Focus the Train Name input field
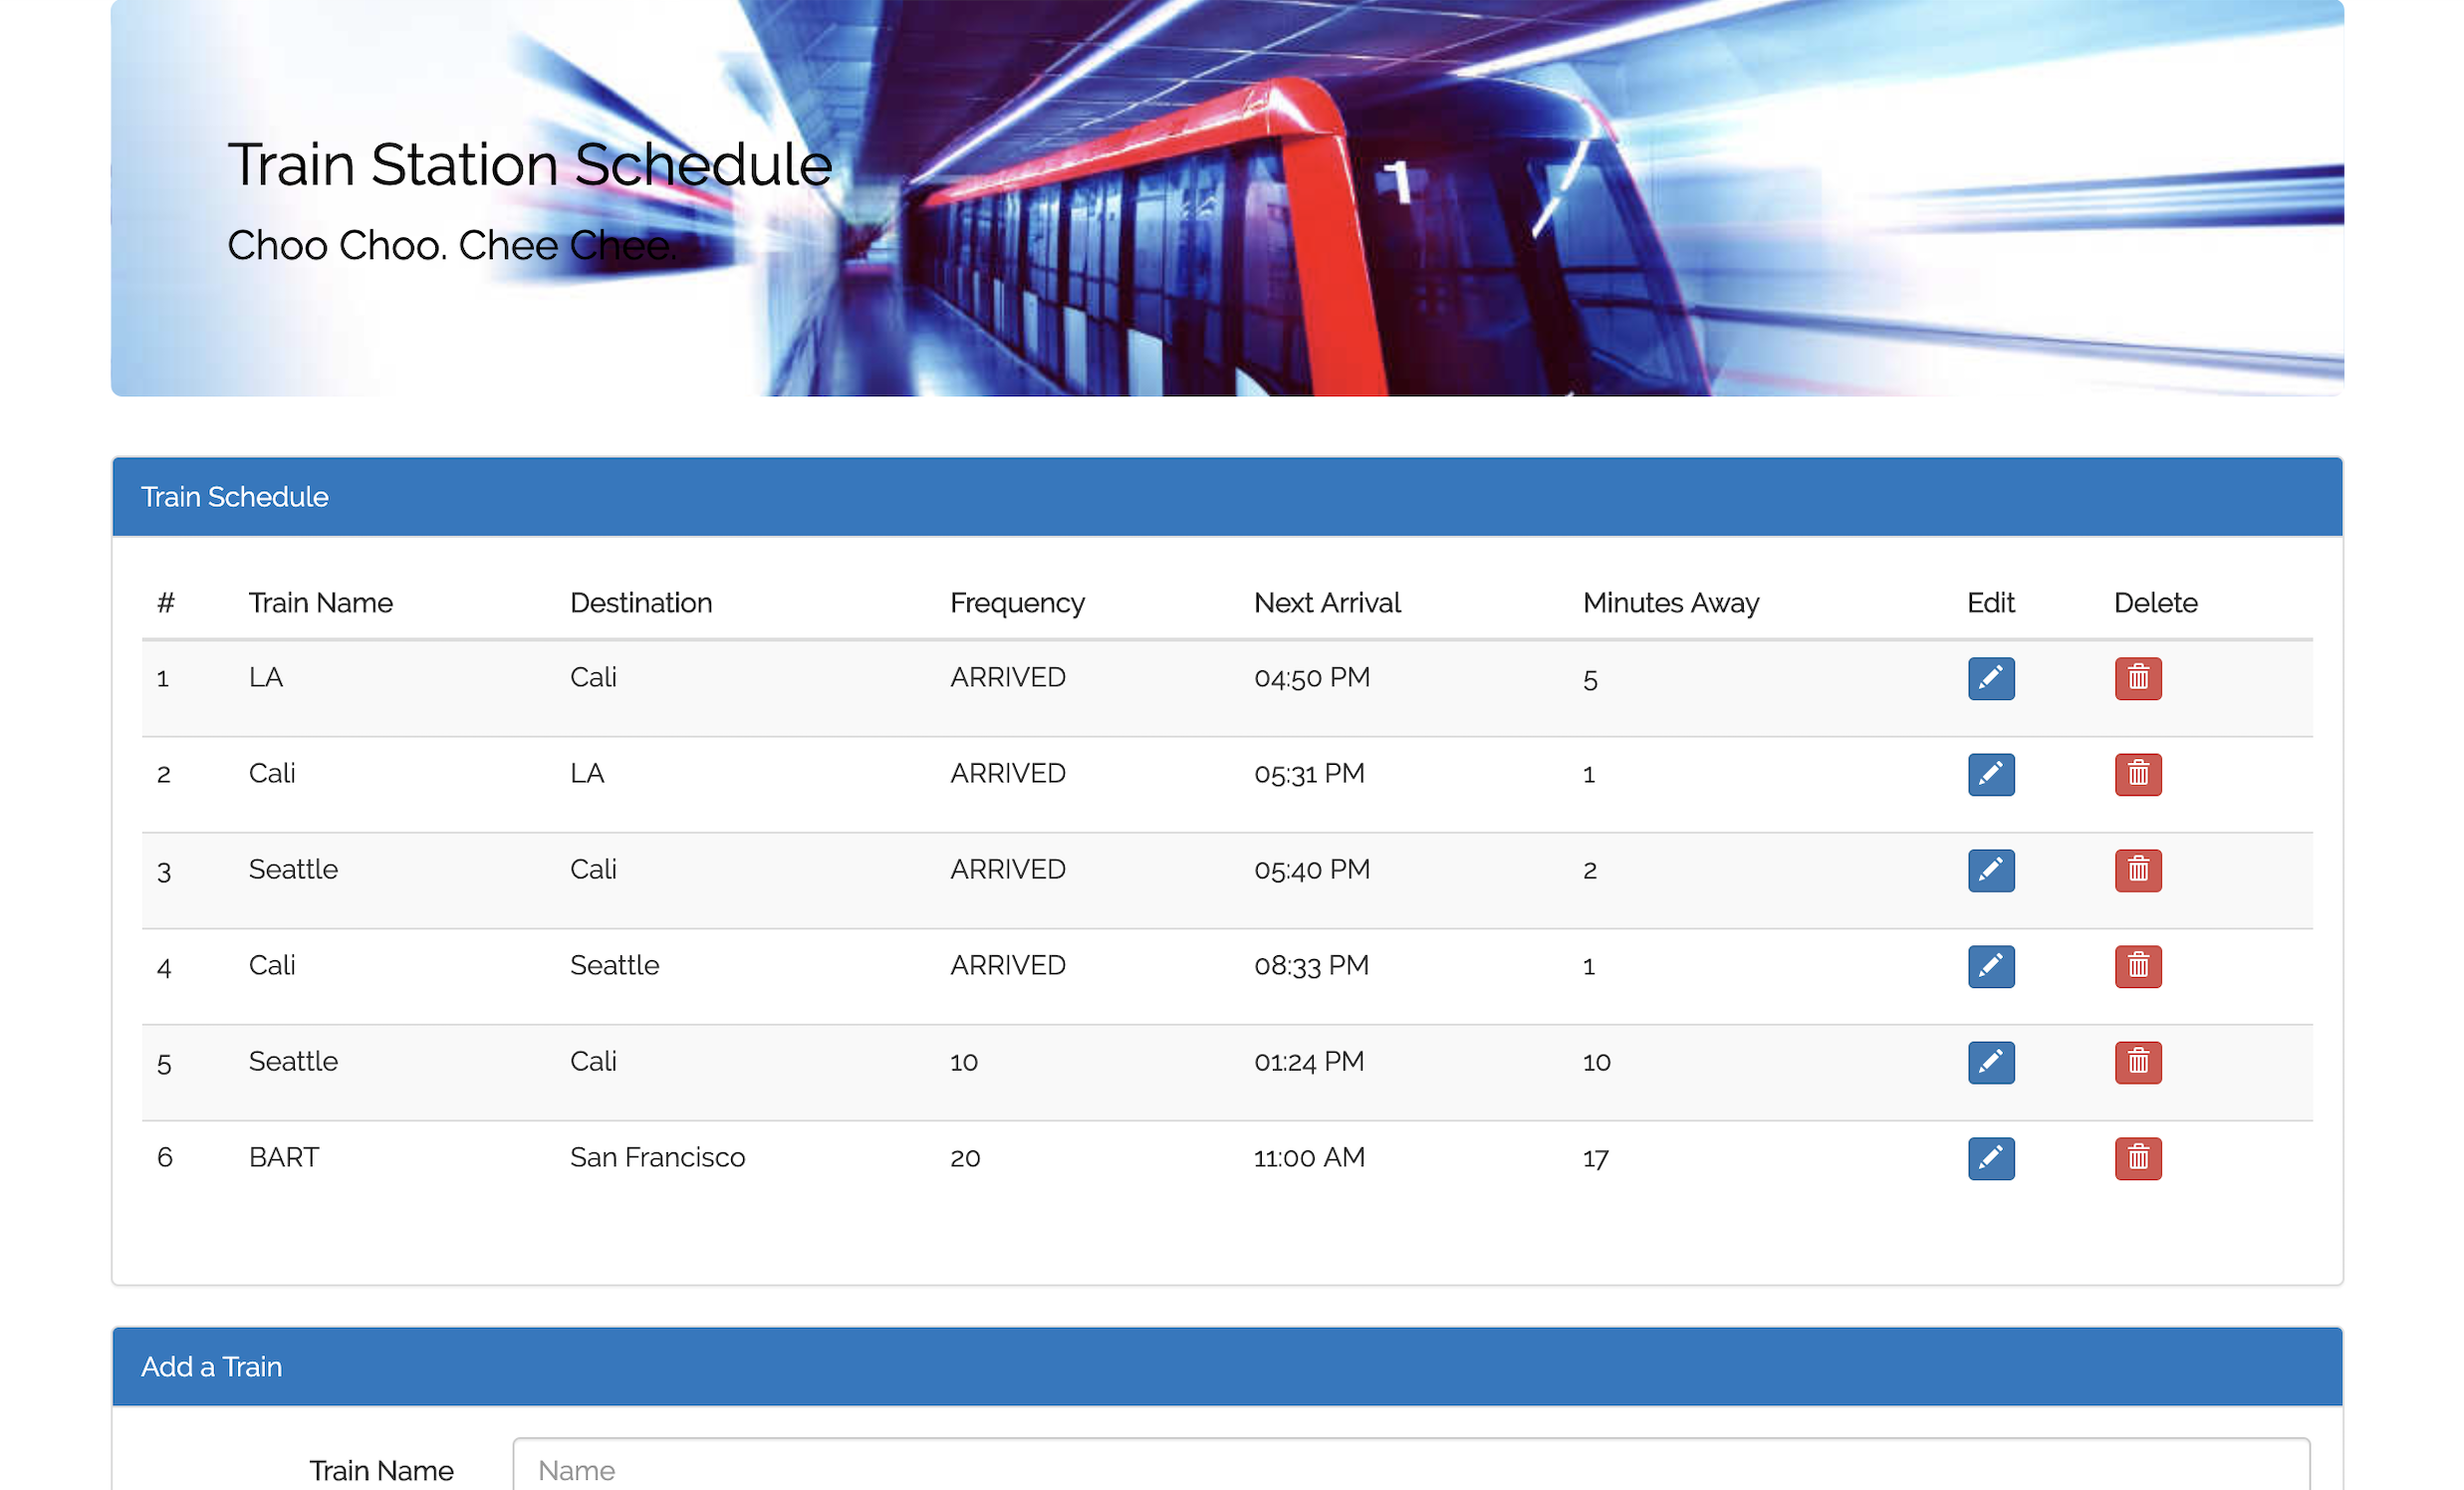Image resolution: width=2464 pixels, height=1490 pixels. (x=1410, y=1468)
